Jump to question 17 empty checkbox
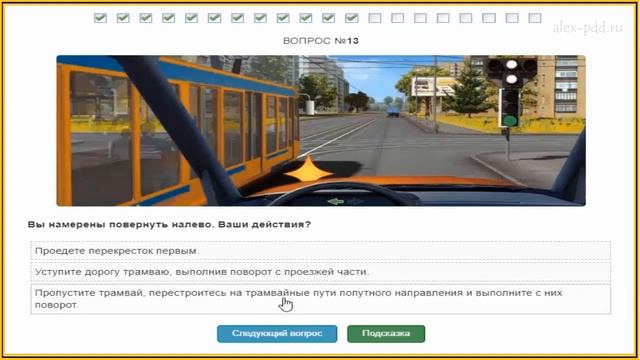 pos(466,18)
